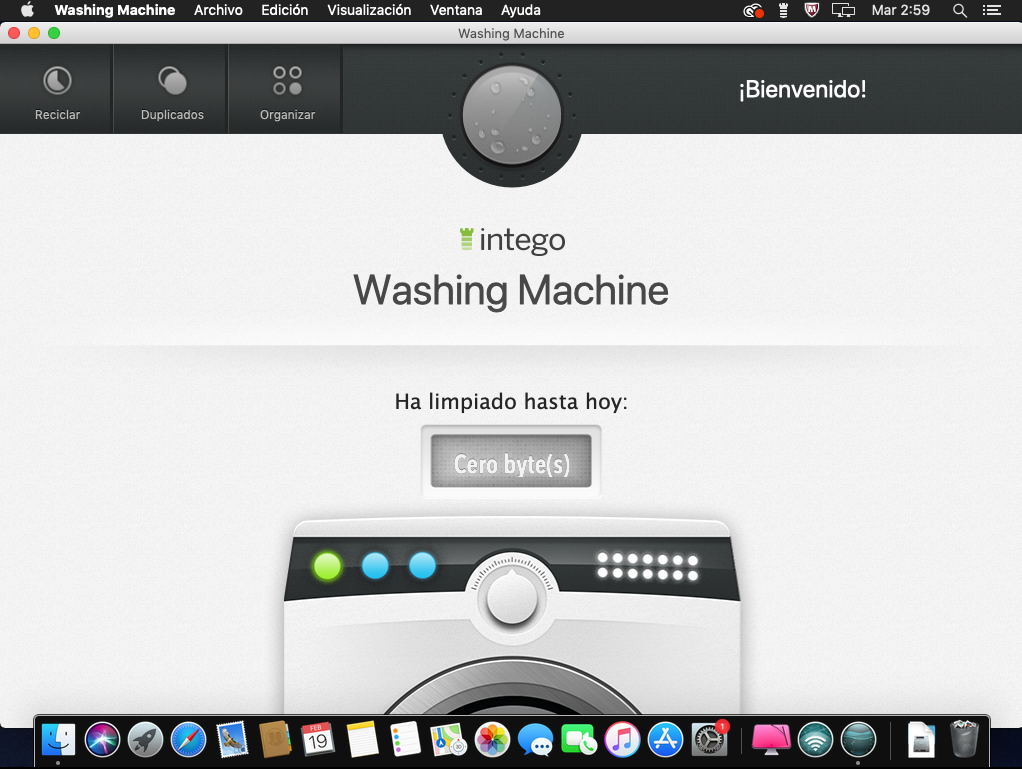Click the second blue light on washer
This screenshot has width=1022, height=769.
[x=422, y=565]
